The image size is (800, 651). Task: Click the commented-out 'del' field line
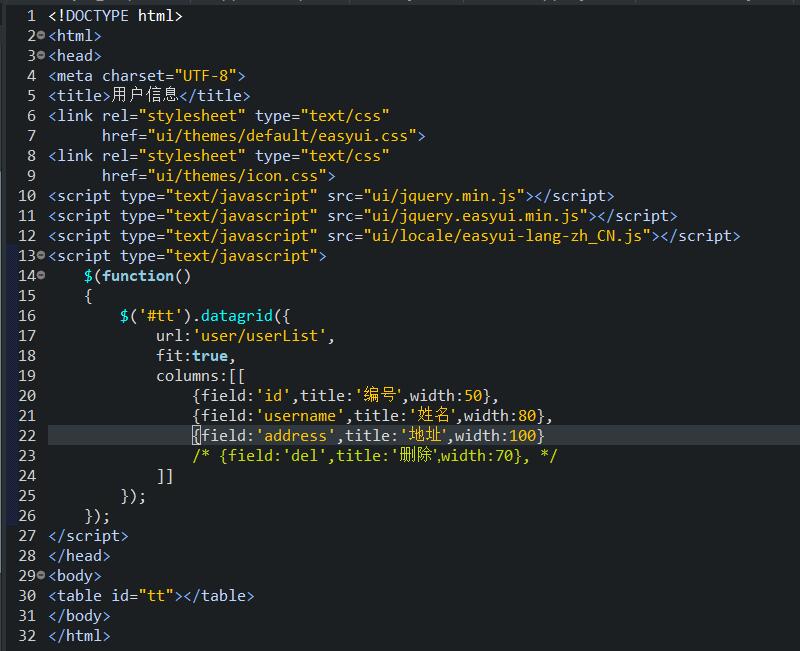(375, 455)
